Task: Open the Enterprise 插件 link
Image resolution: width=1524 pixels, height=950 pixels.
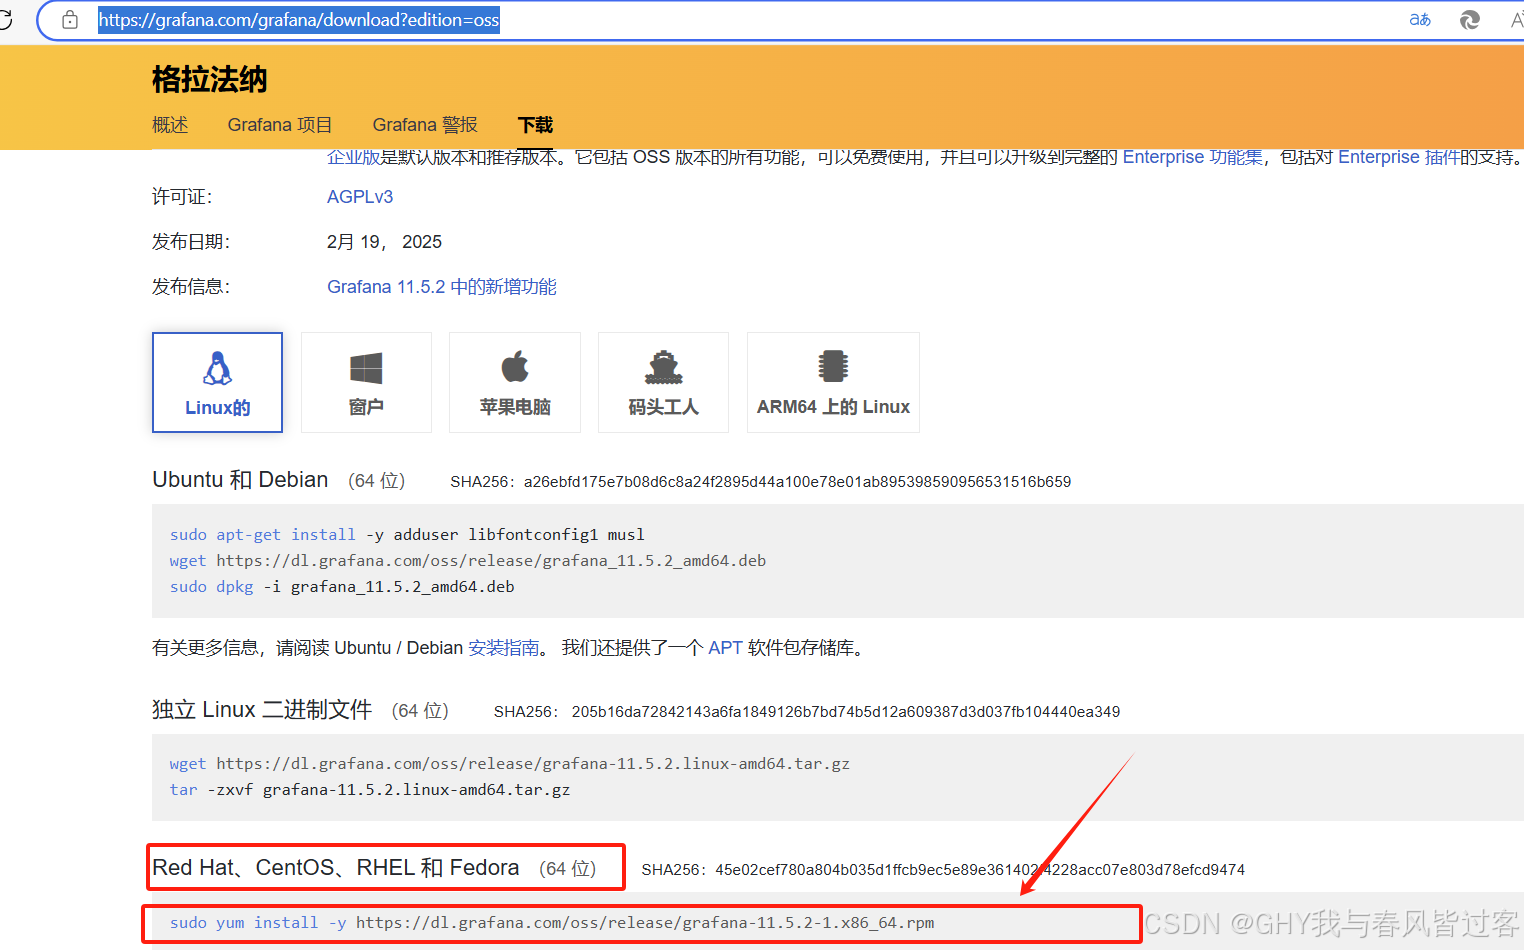Action: tap(1399, 157)
